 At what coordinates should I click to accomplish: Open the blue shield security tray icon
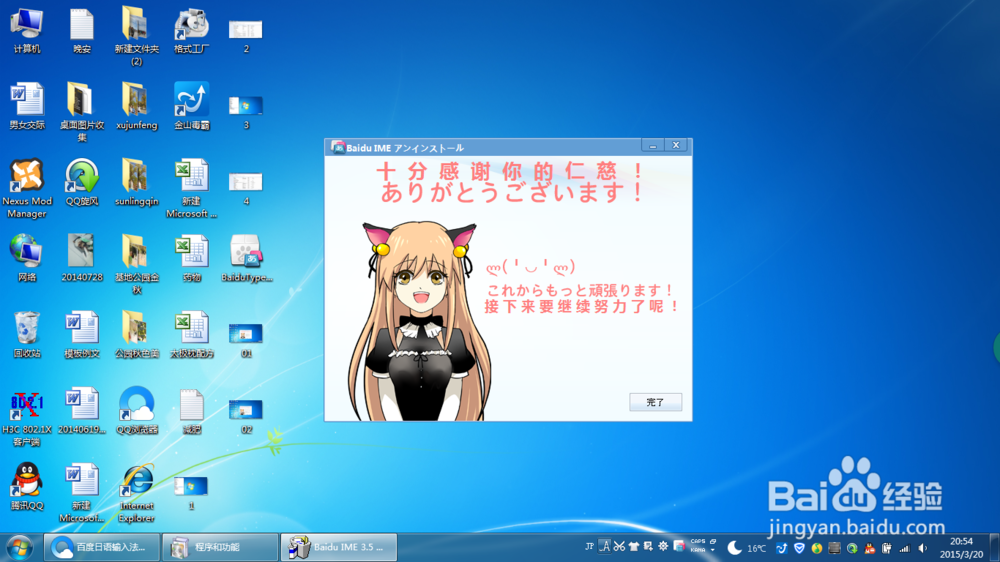tap(799, 548)
